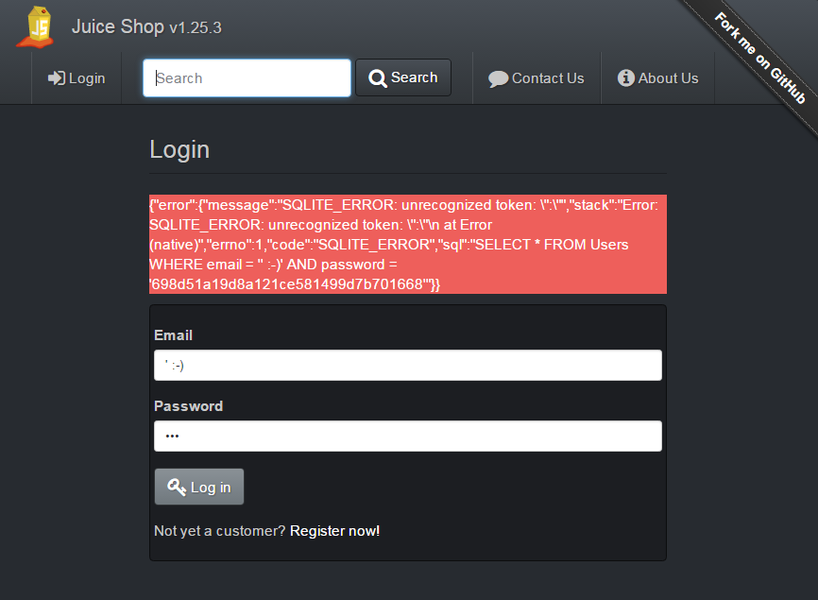Click the speech bubble icon for Contact Us

click(498, 79)
